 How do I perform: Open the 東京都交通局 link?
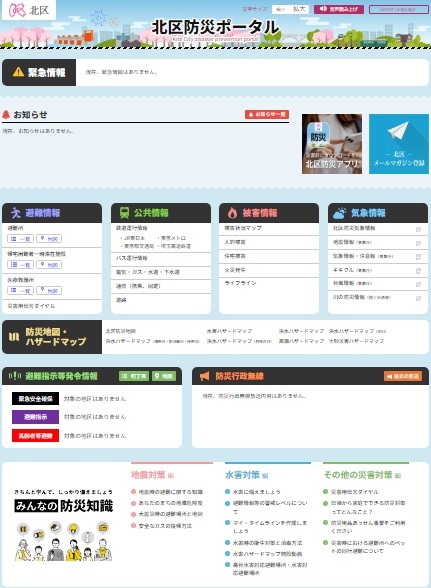[x=139, y=246]
